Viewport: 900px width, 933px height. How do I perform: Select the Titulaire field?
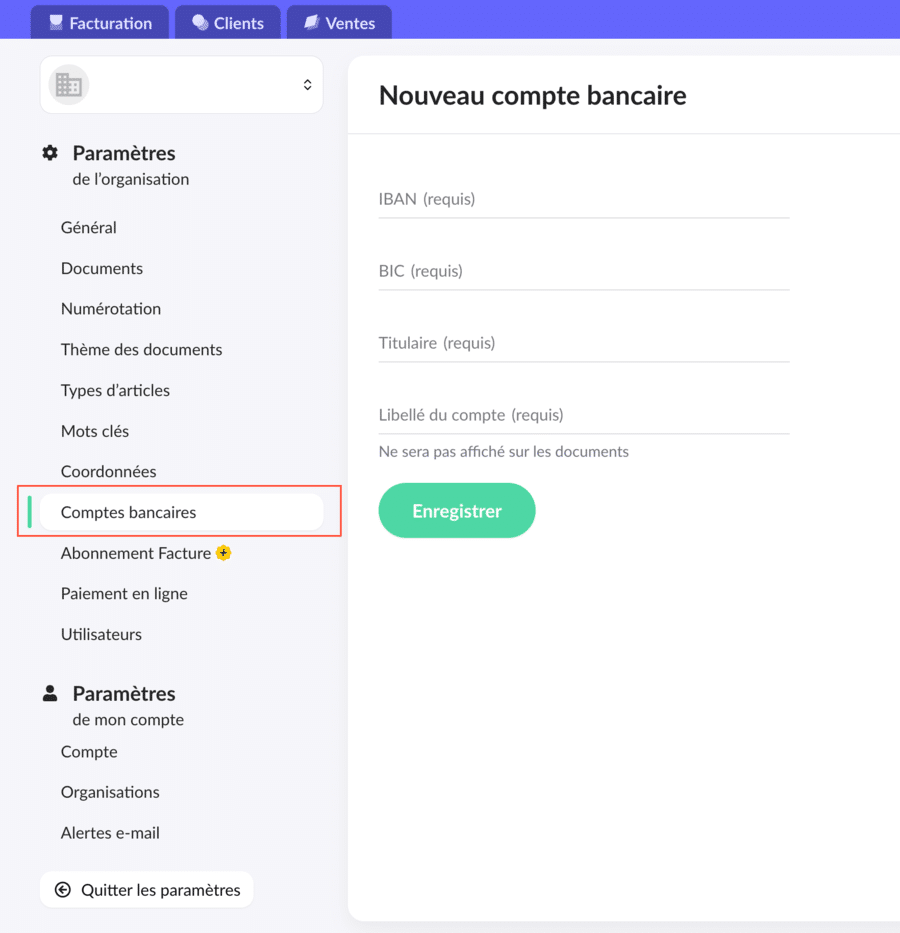584,343
